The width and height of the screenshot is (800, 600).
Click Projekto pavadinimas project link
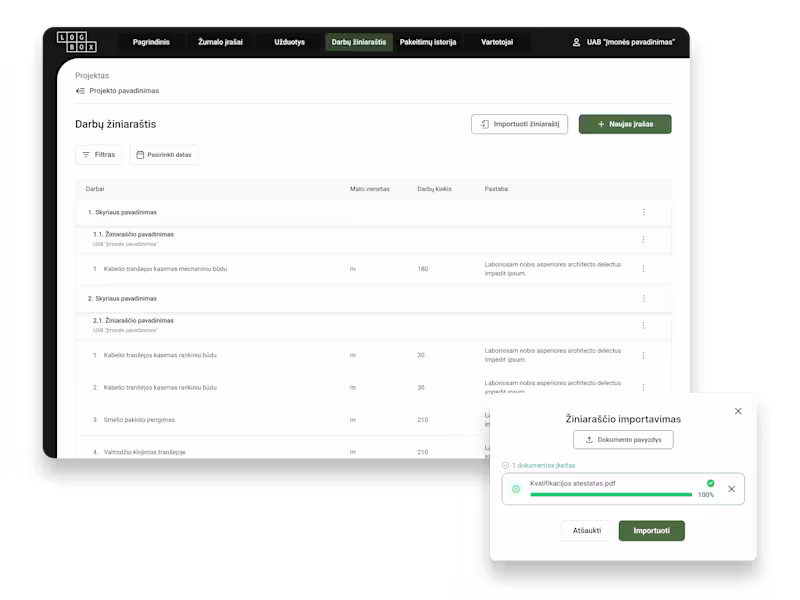tap(124, 91)
